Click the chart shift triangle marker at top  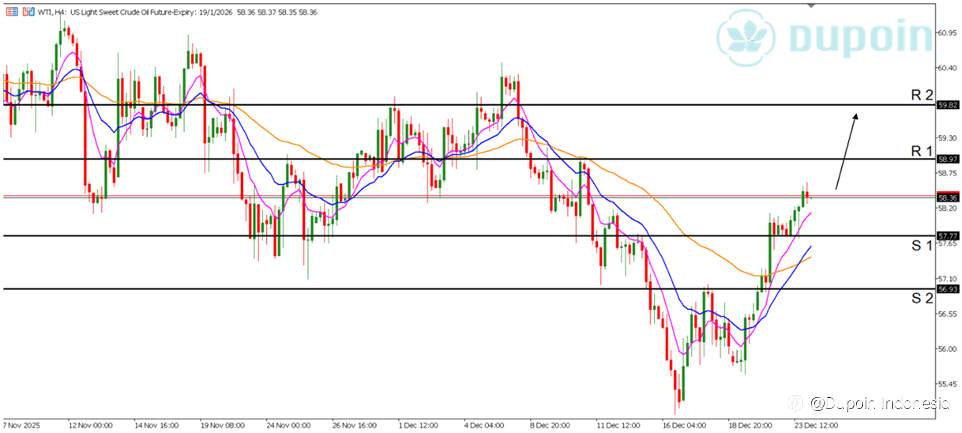point(812,5)
